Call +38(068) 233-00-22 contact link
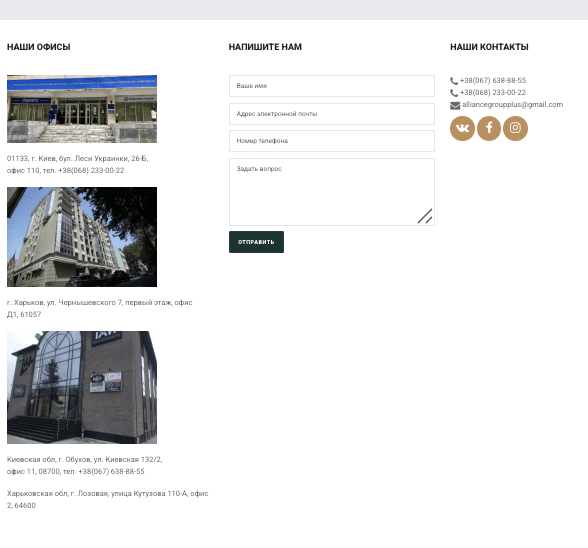This screenshot has width=588, height=548. pos(493,92)
